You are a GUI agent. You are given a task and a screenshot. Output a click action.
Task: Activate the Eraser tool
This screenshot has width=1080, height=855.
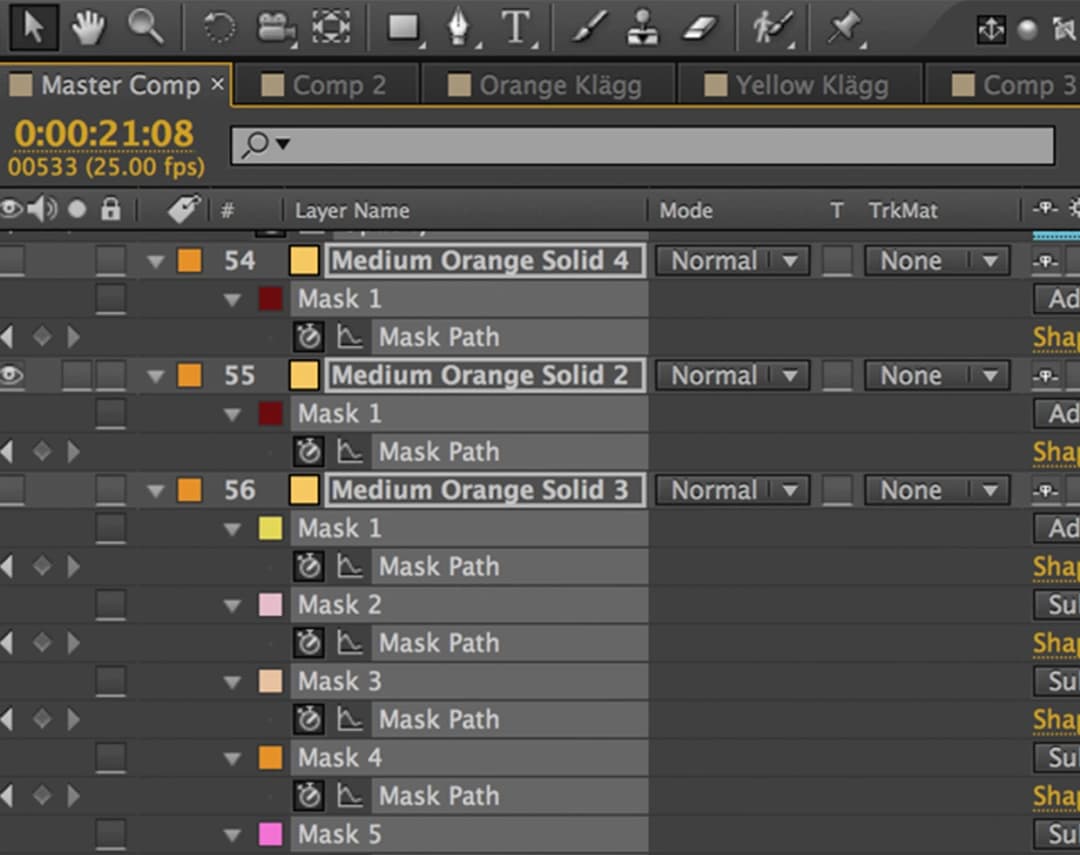(x=700, y=28)
